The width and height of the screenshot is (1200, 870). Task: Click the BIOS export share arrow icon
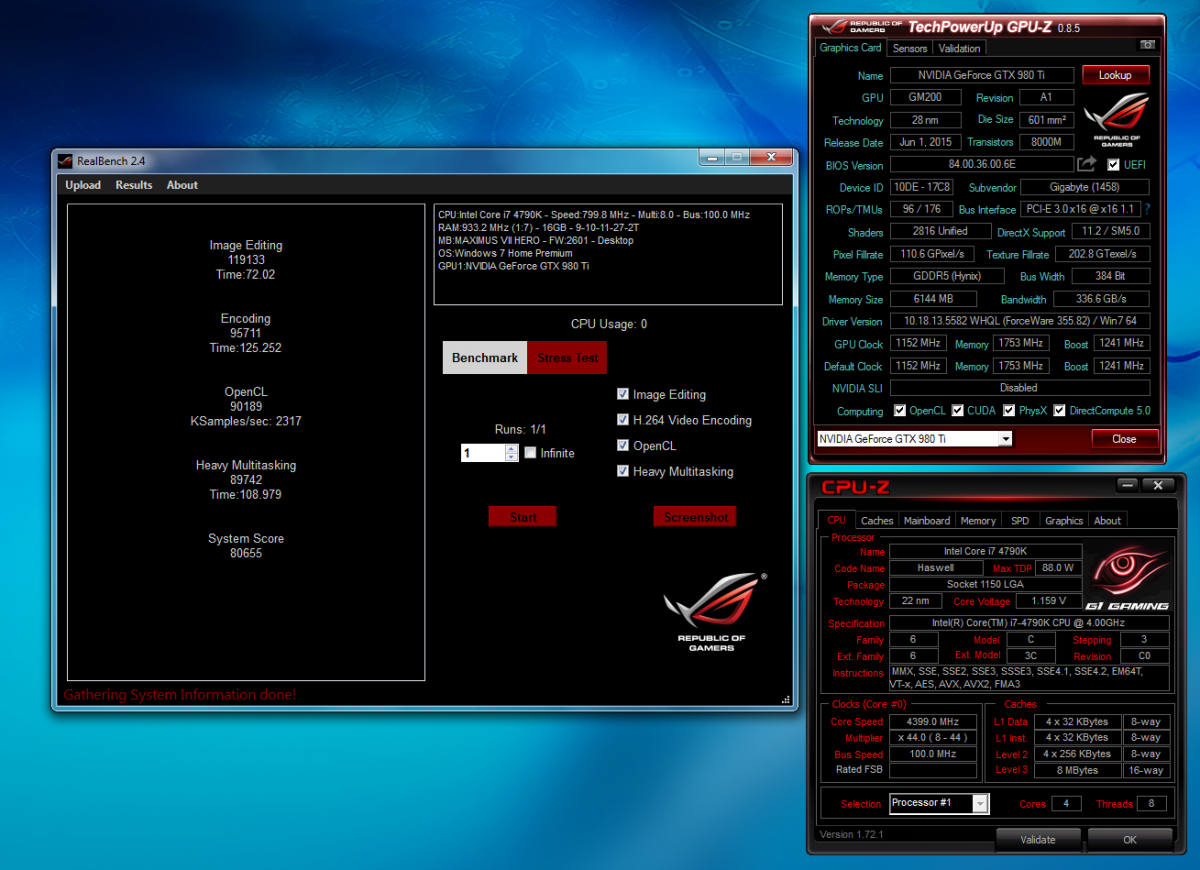1086,164
